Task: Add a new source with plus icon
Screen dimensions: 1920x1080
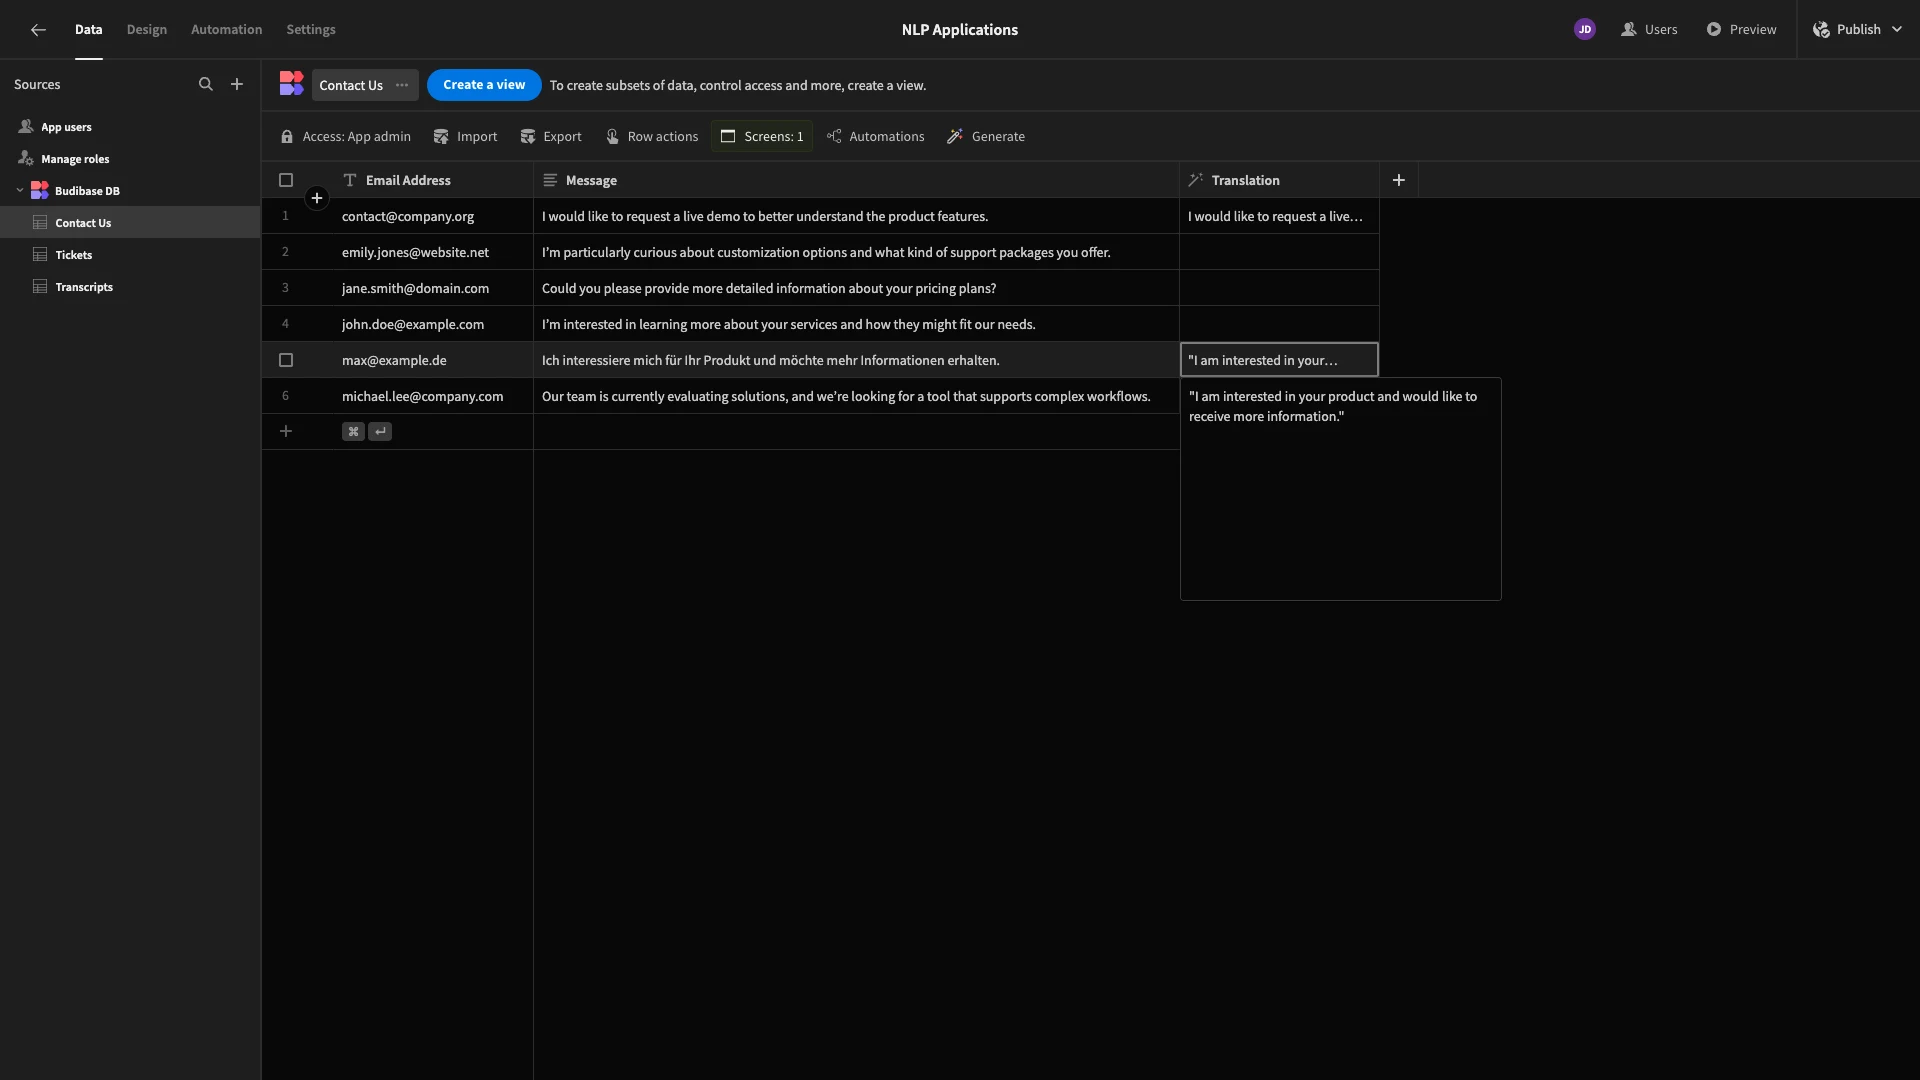Action: 237,85
